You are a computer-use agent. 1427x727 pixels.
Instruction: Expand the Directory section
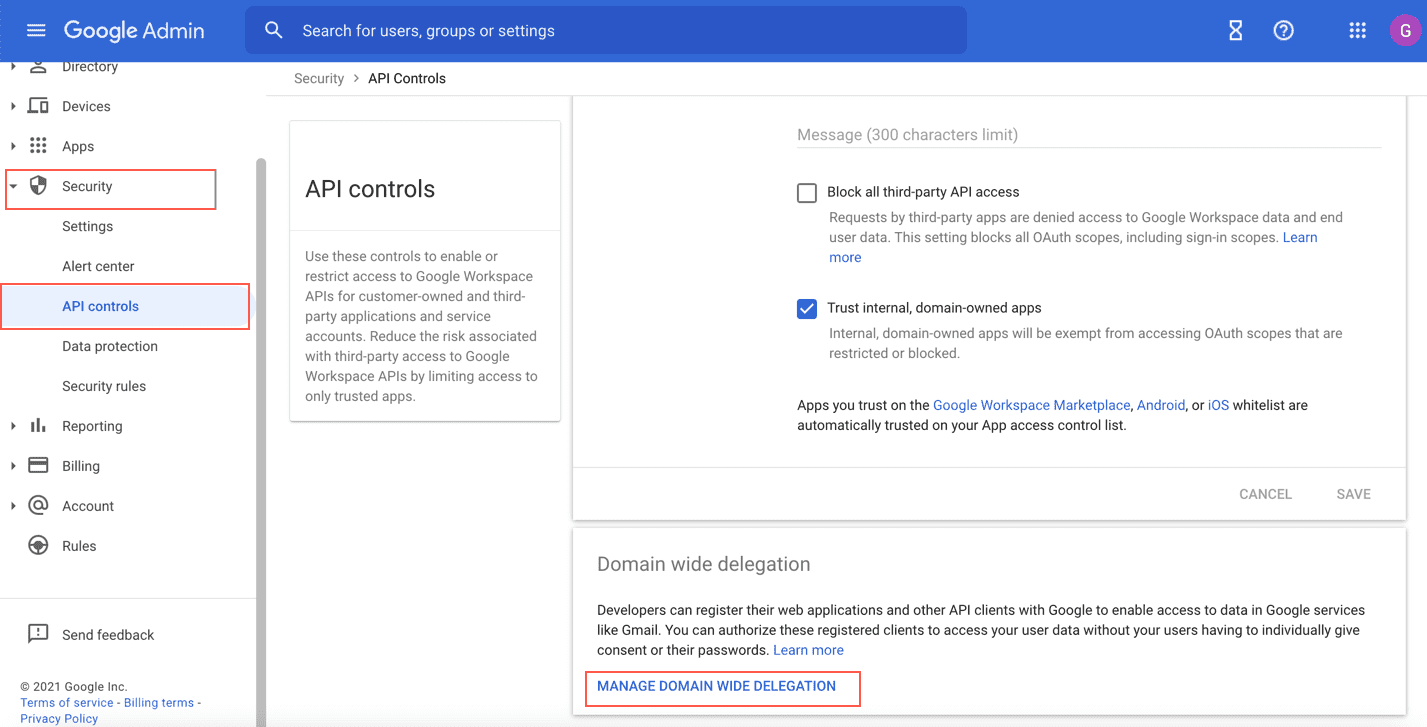[14, 66]
